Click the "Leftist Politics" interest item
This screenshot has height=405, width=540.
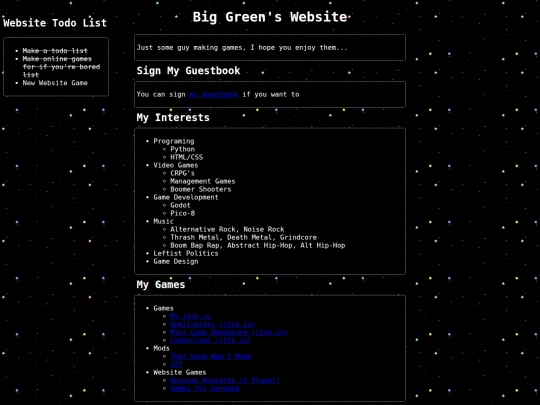coord(186,253)
